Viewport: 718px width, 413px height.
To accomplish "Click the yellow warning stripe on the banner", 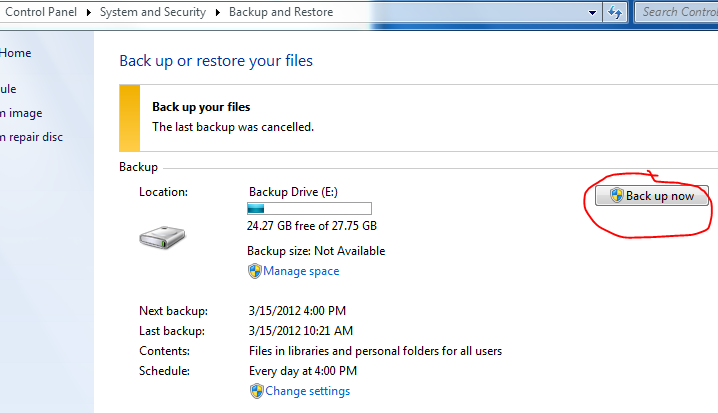I will pos(129,117).
